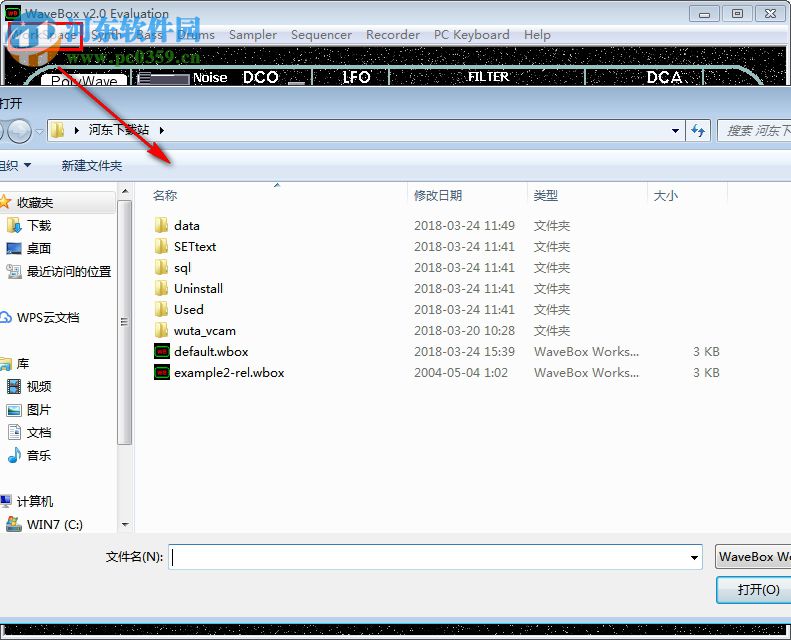Click 新建文件夹 button
Image resolution: width=791 pixels, height=640 pixels.
point(92,165)
